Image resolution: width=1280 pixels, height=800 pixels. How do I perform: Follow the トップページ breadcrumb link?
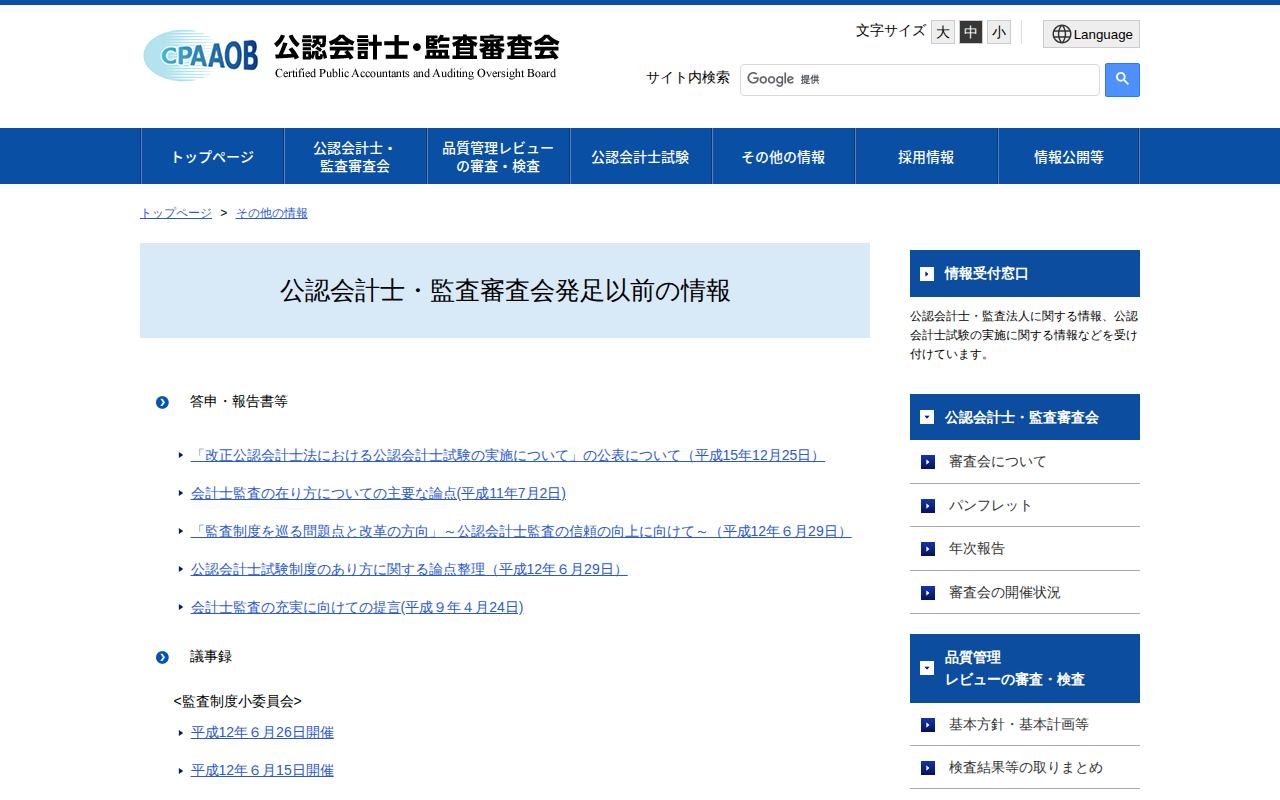pos(176,213)
